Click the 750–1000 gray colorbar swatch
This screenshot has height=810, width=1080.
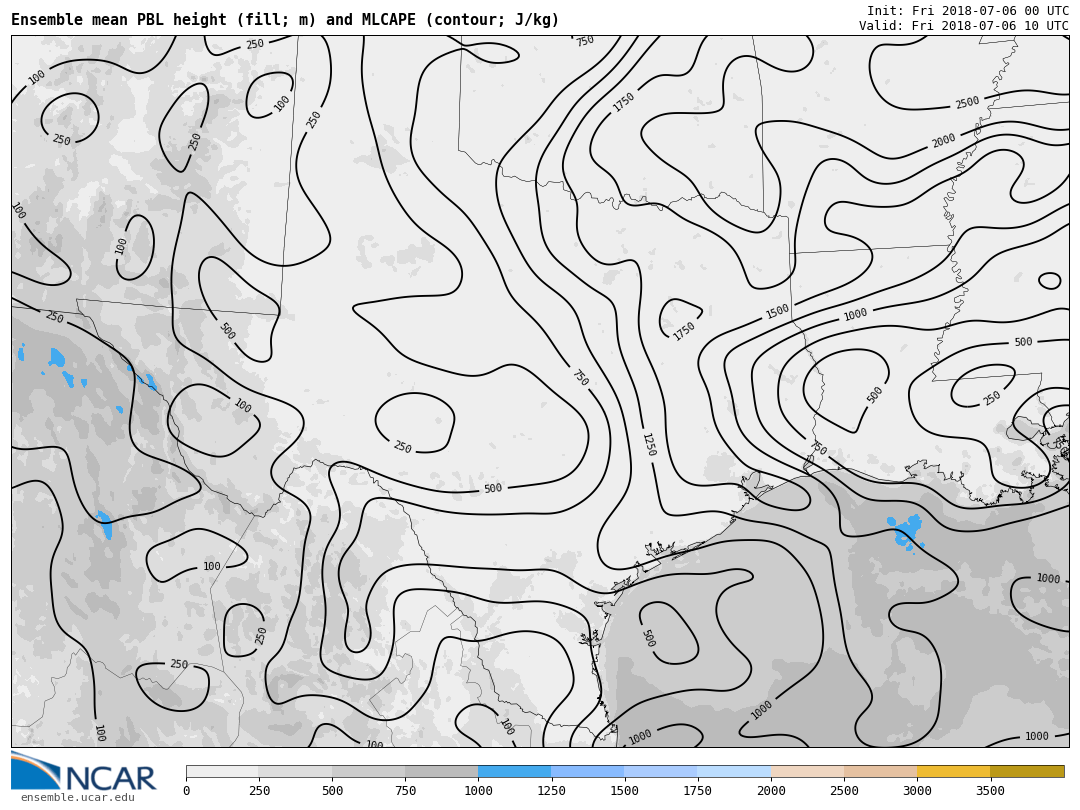coord(441,772)
